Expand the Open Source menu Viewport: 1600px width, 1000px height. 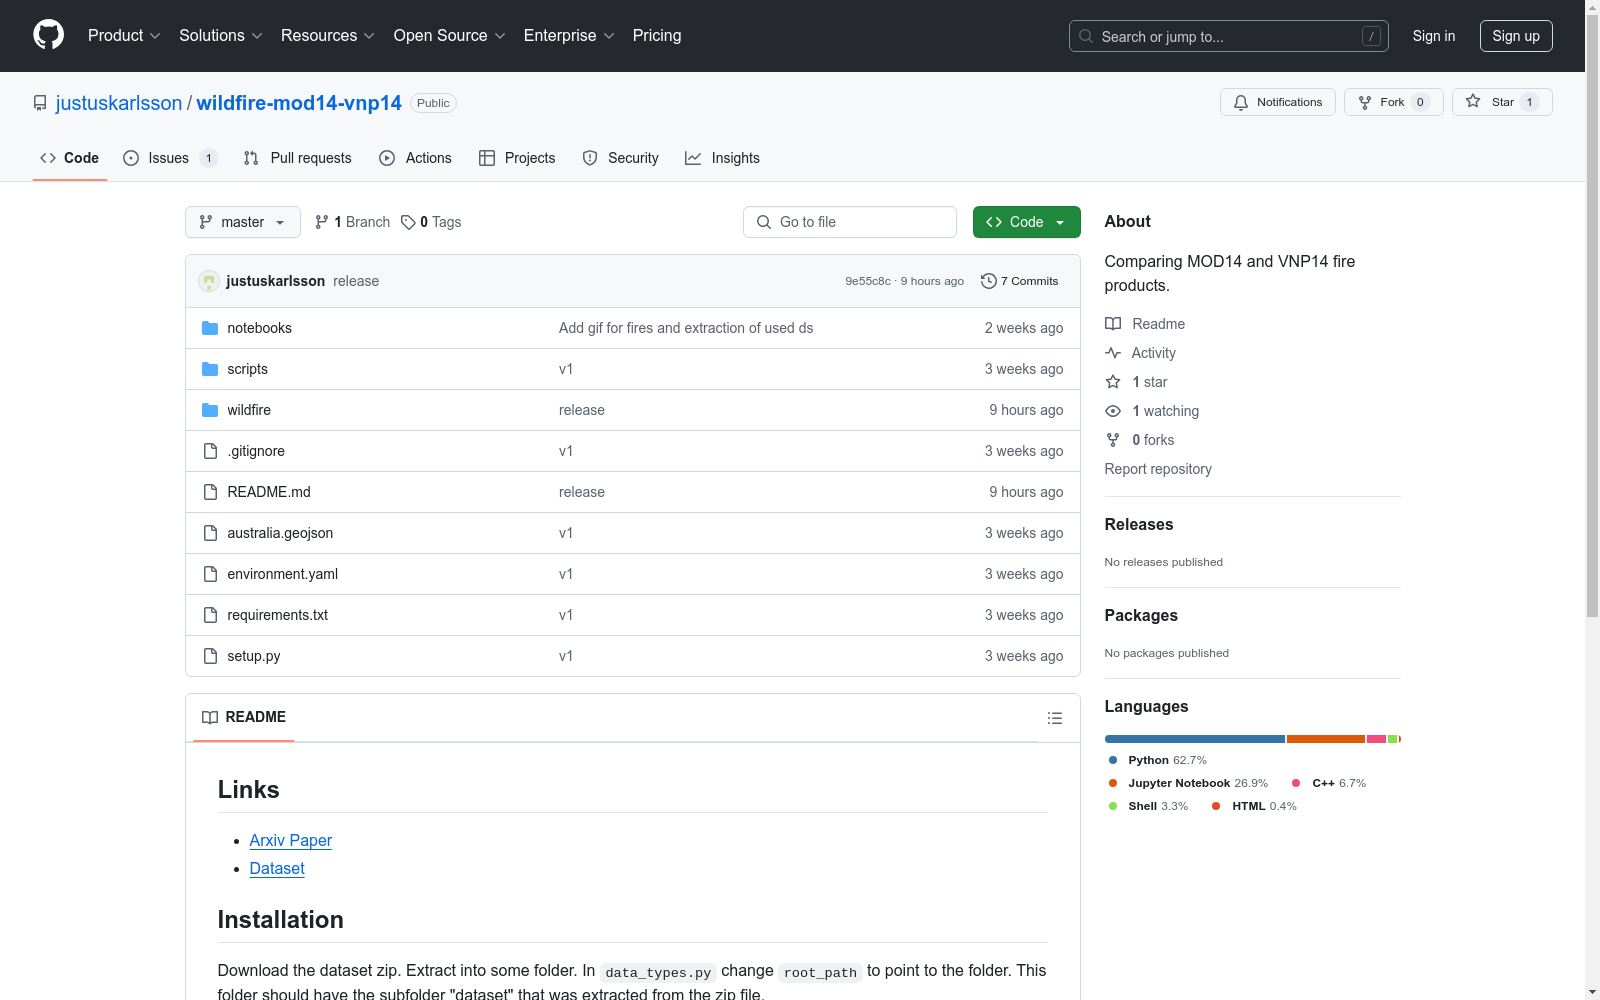pos(449,35)
